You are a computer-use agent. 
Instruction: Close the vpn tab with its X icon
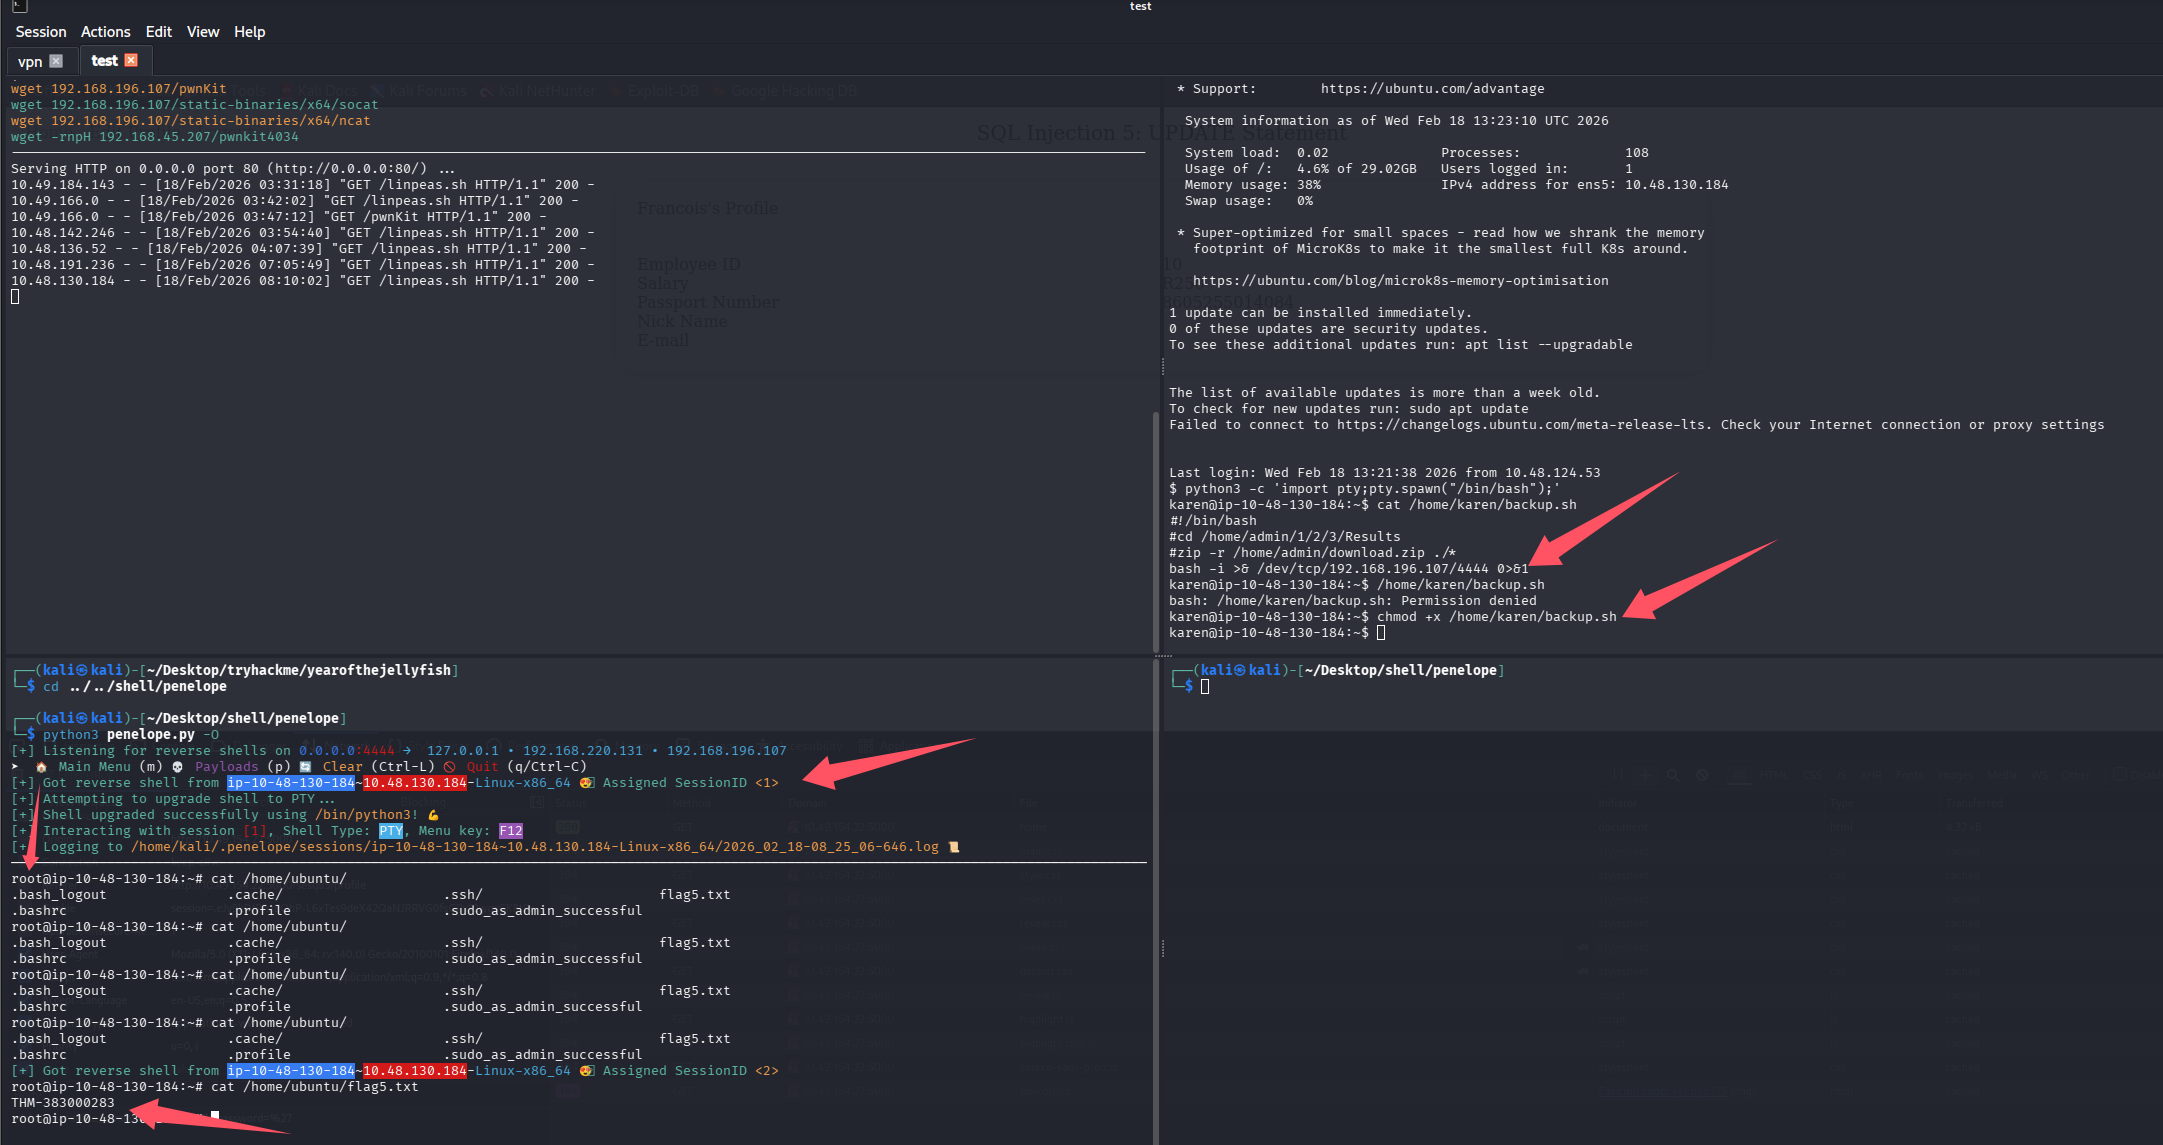(x=56, y=61)
